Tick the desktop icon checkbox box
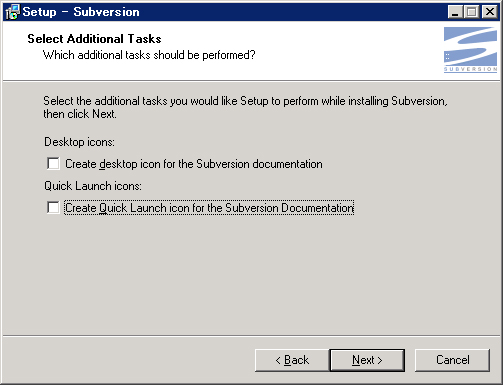The height and width of the screenshot is (385, 503). pos(53,164)
